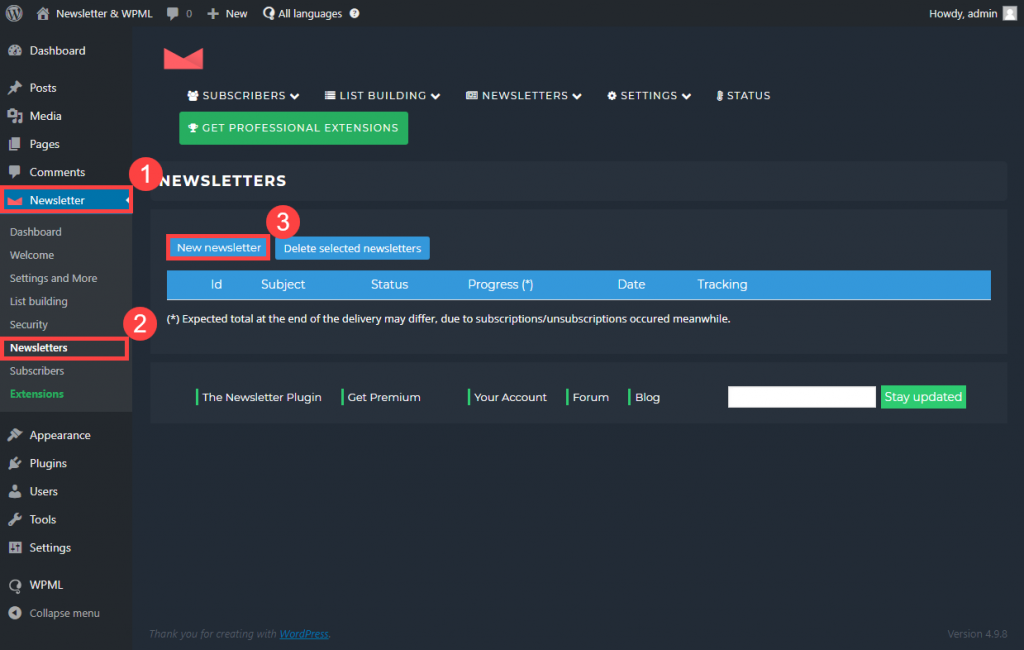Follow the Forum footer link
The image size is (1024, 650).
590,397
